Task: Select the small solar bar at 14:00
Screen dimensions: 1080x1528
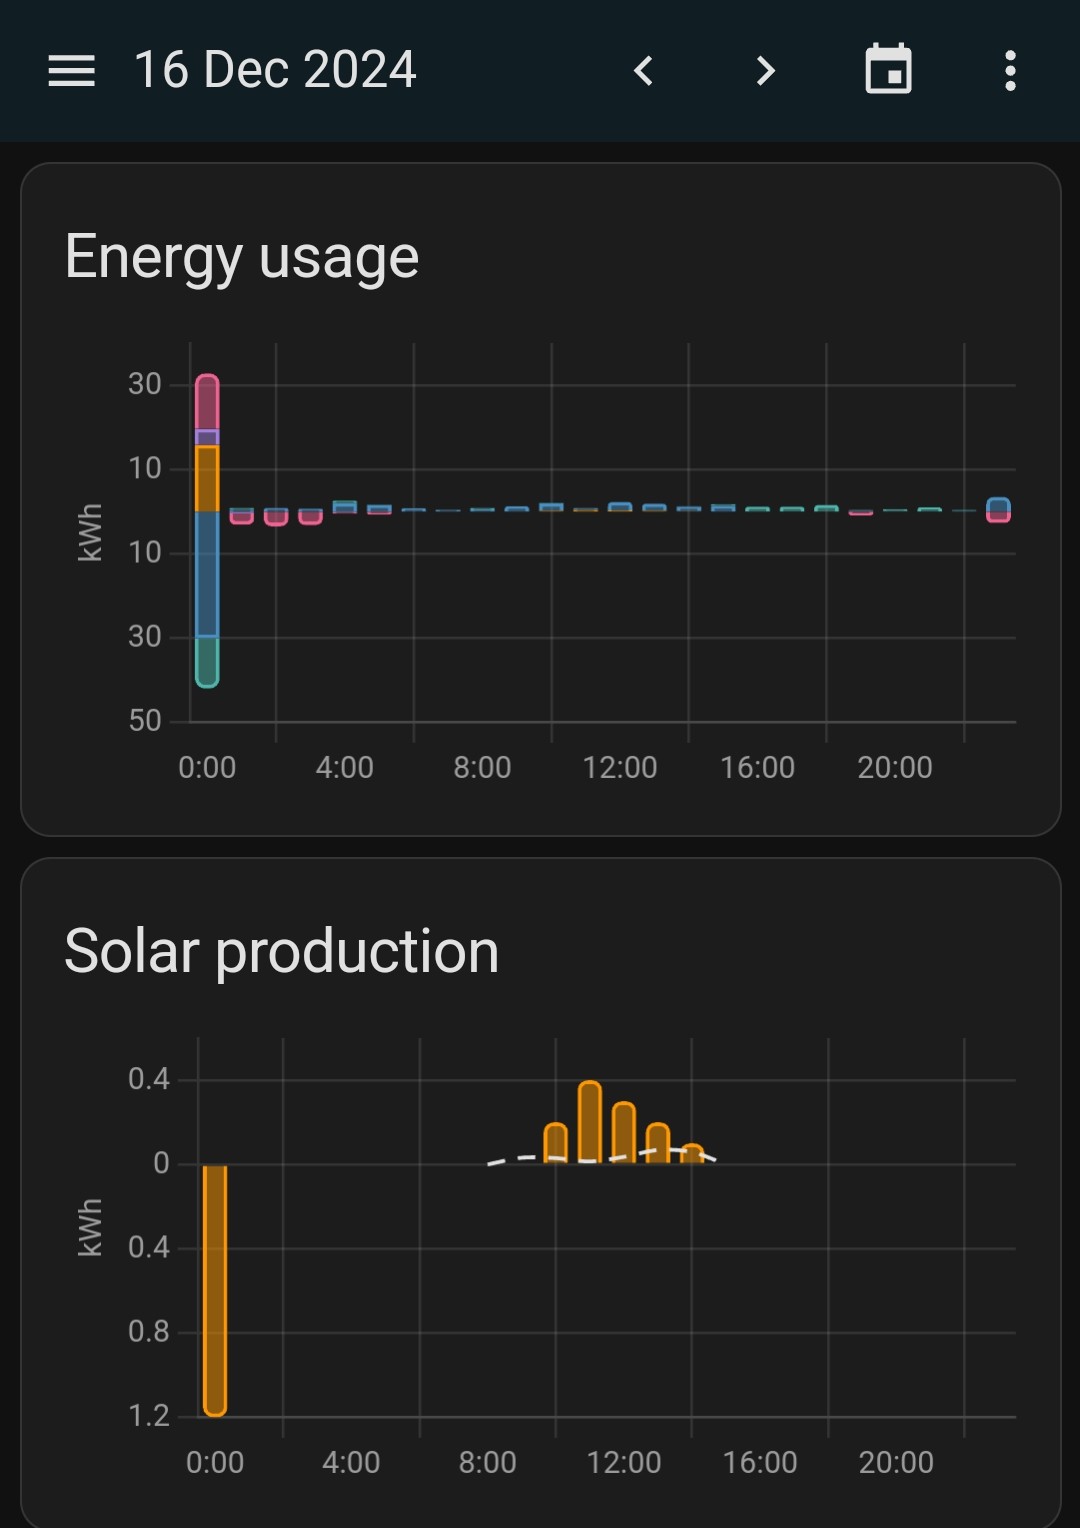Action: tap(692, 1154)
